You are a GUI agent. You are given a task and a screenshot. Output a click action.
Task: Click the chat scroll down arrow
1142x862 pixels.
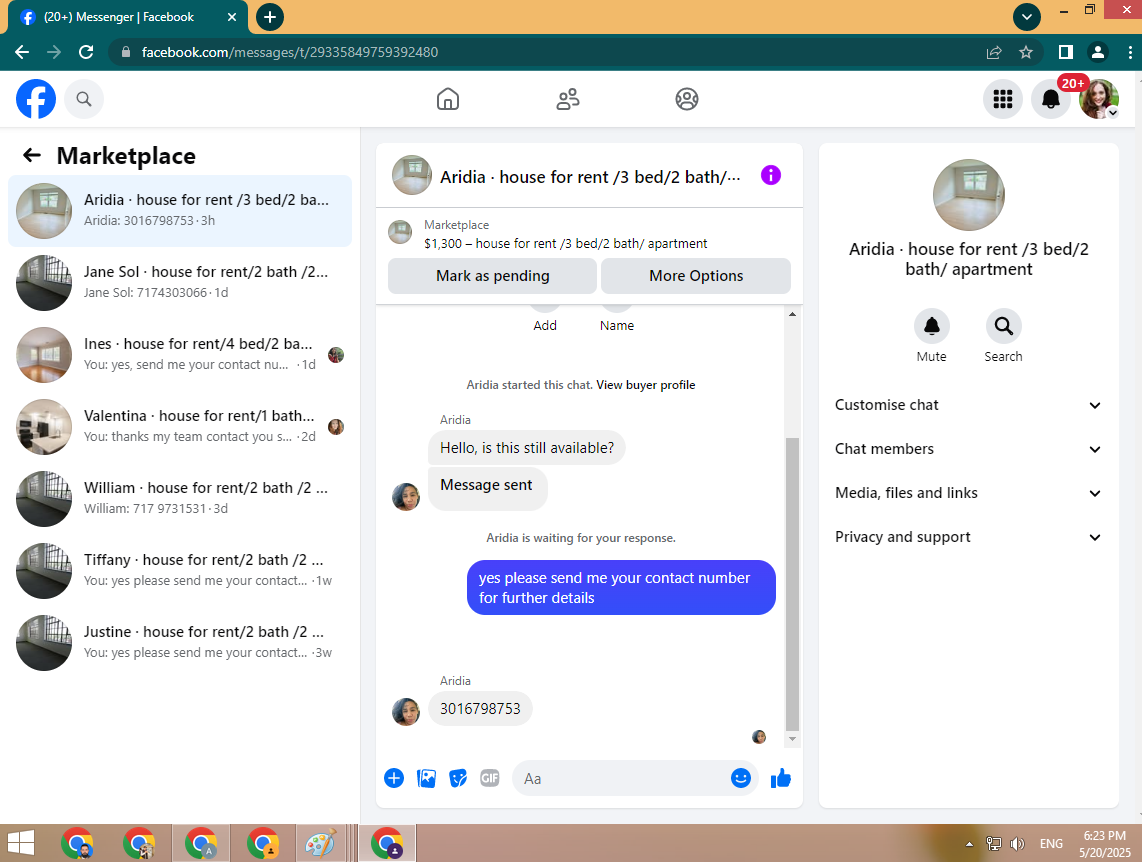tap(792, 739)
